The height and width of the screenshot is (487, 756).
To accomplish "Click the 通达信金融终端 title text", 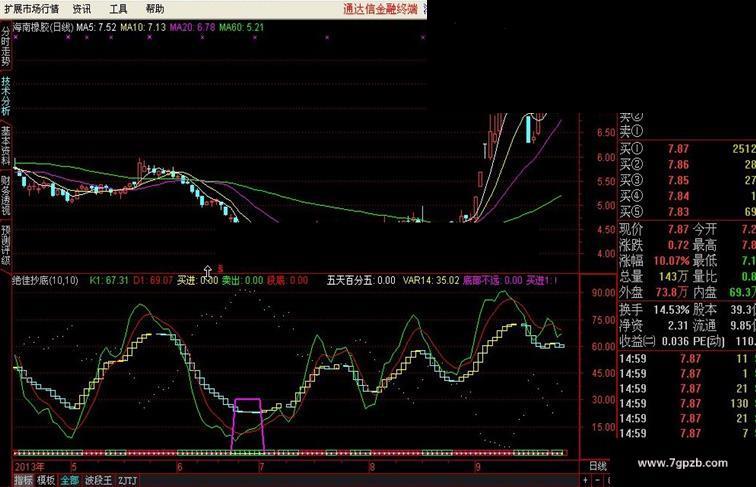I will [380, 9].
